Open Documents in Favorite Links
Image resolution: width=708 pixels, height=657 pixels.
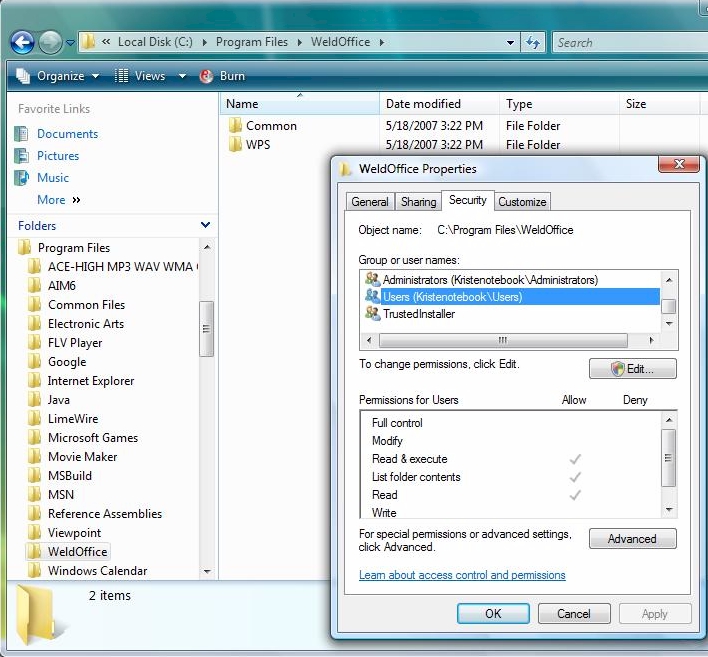click(x=67, y=134)
